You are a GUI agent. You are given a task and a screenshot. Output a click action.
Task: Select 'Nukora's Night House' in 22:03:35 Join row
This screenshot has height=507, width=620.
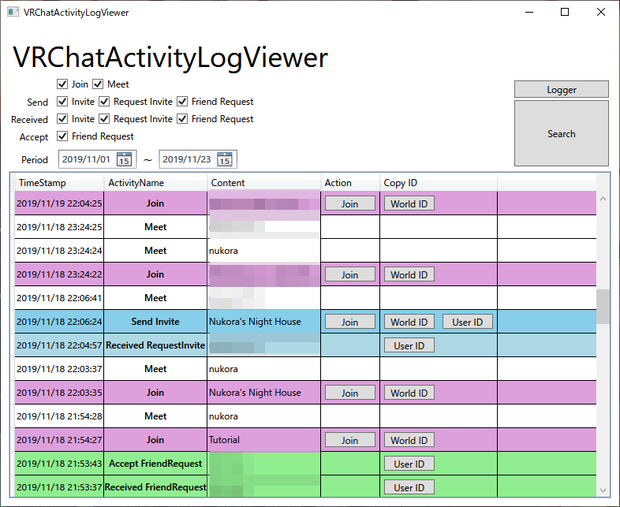(255, 393)
